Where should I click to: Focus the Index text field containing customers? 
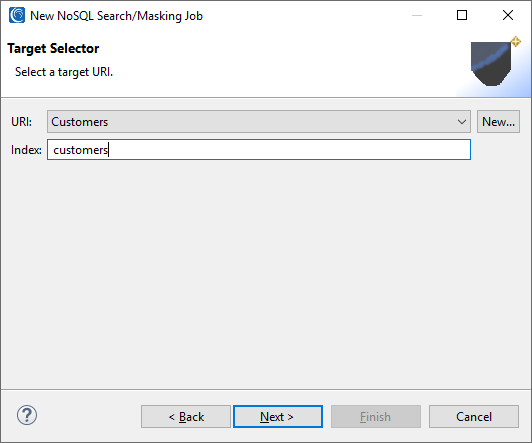pyautogui.click(x=259, y=150)
